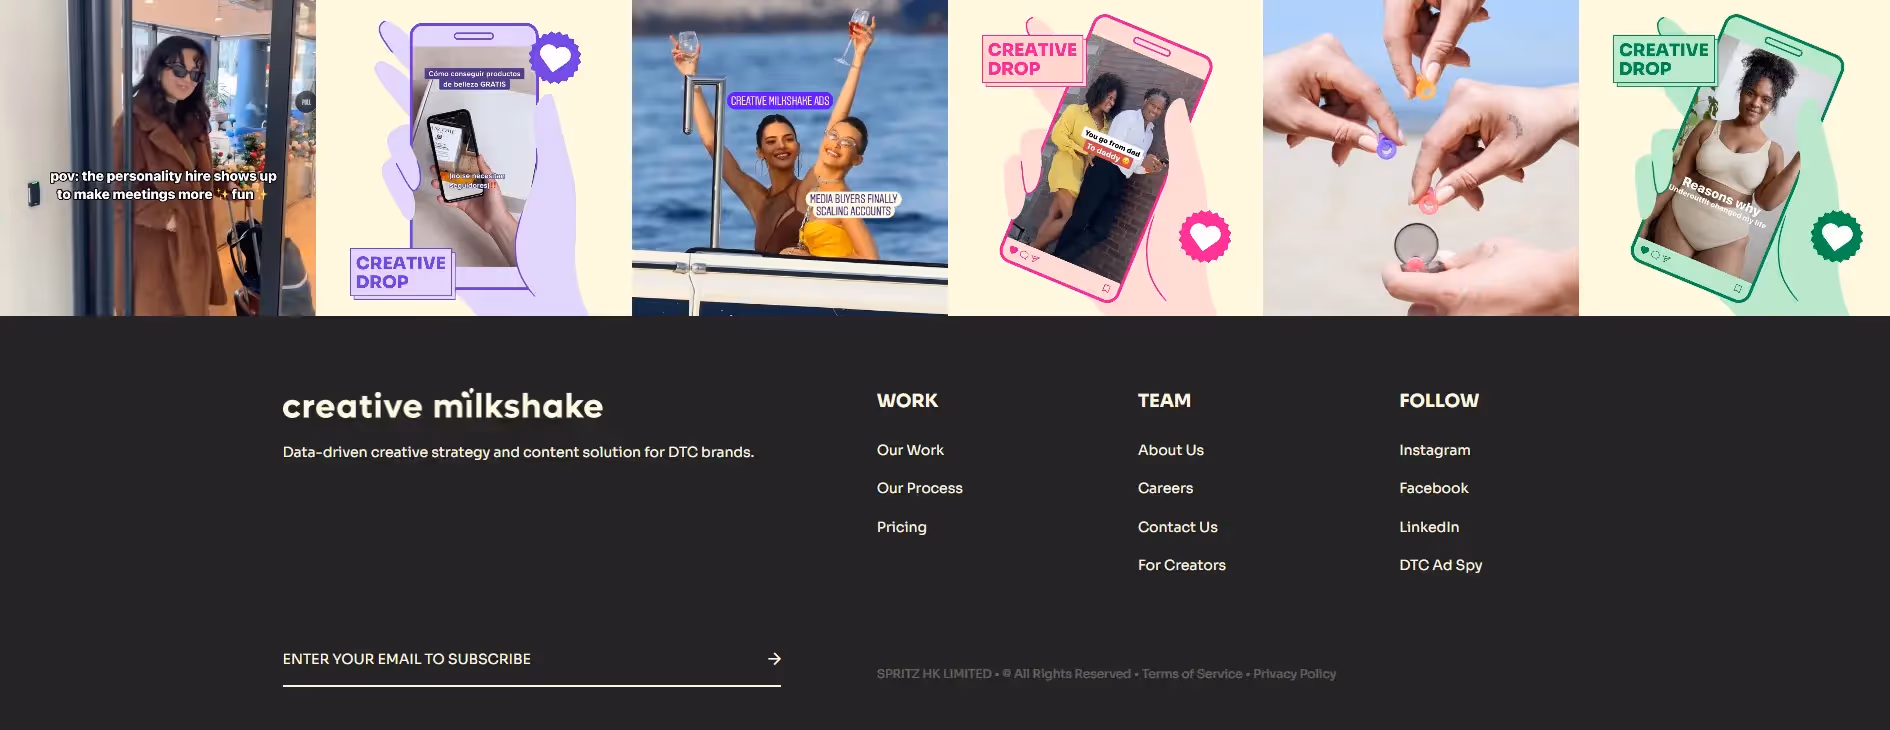
Task: Open the Our Work link
Action: 910,450
